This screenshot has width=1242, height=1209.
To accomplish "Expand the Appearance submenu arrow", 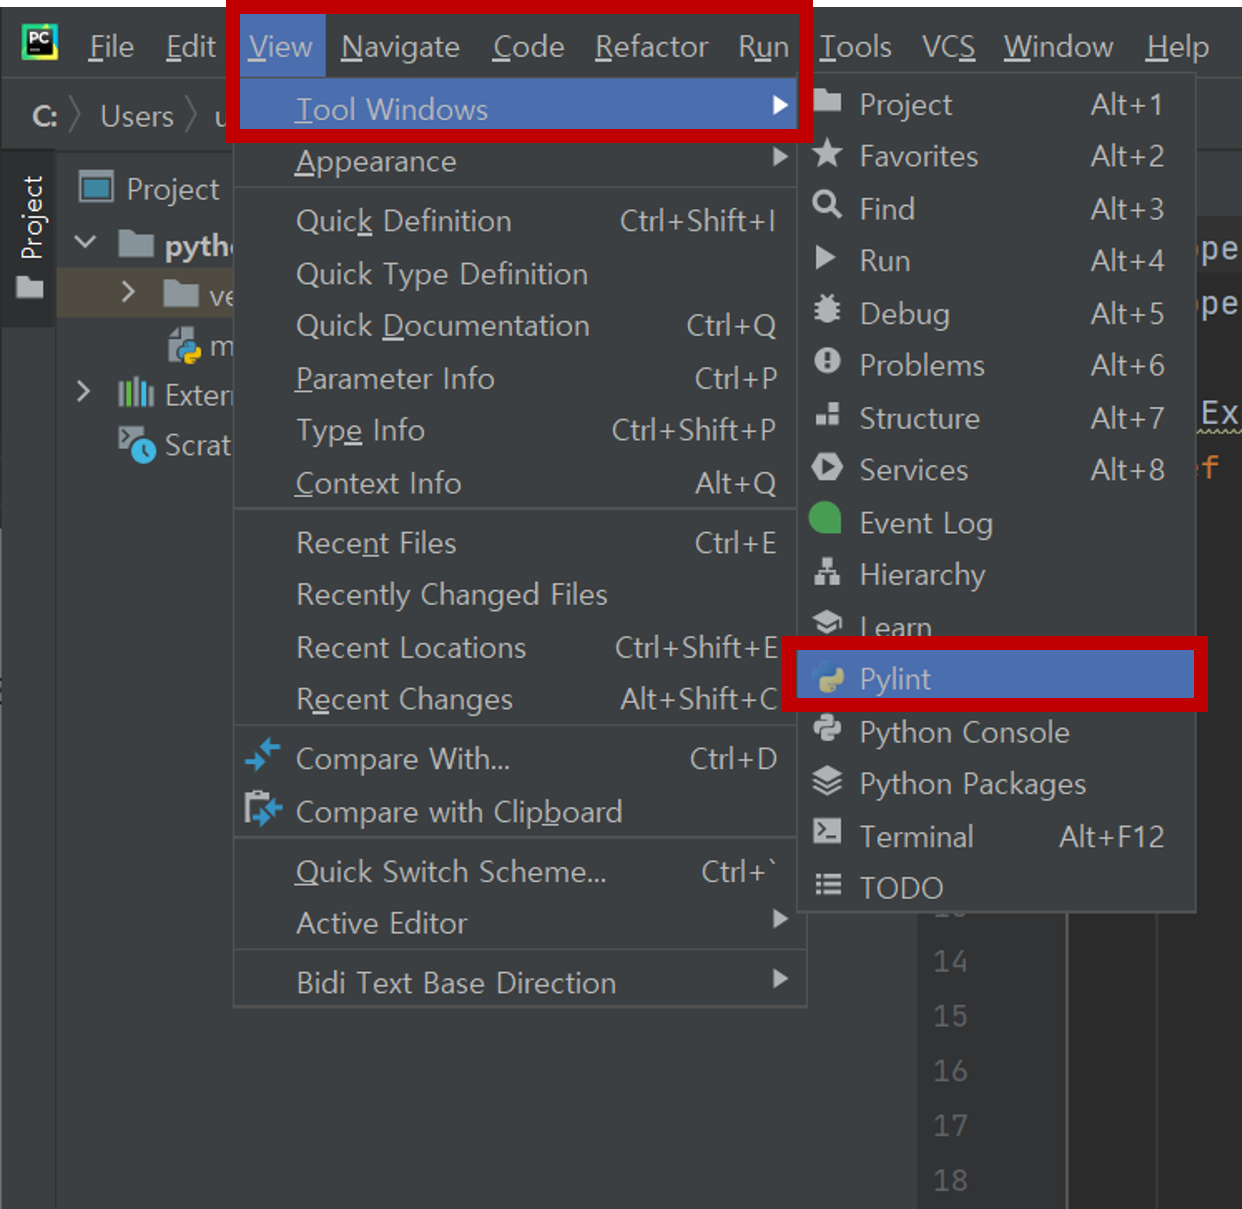I will click(780, 157).
